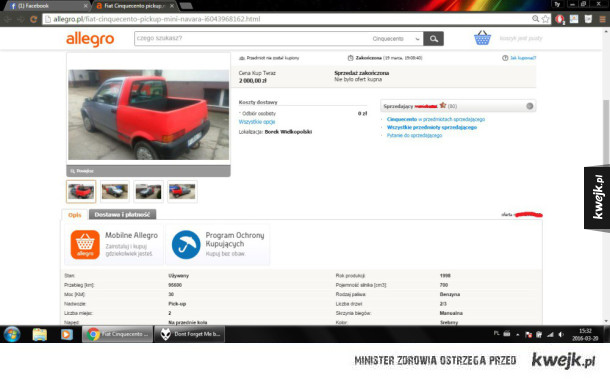Click the czego szukasz search field
This screenshot has width=610, height=379.
tap(251, 39)
